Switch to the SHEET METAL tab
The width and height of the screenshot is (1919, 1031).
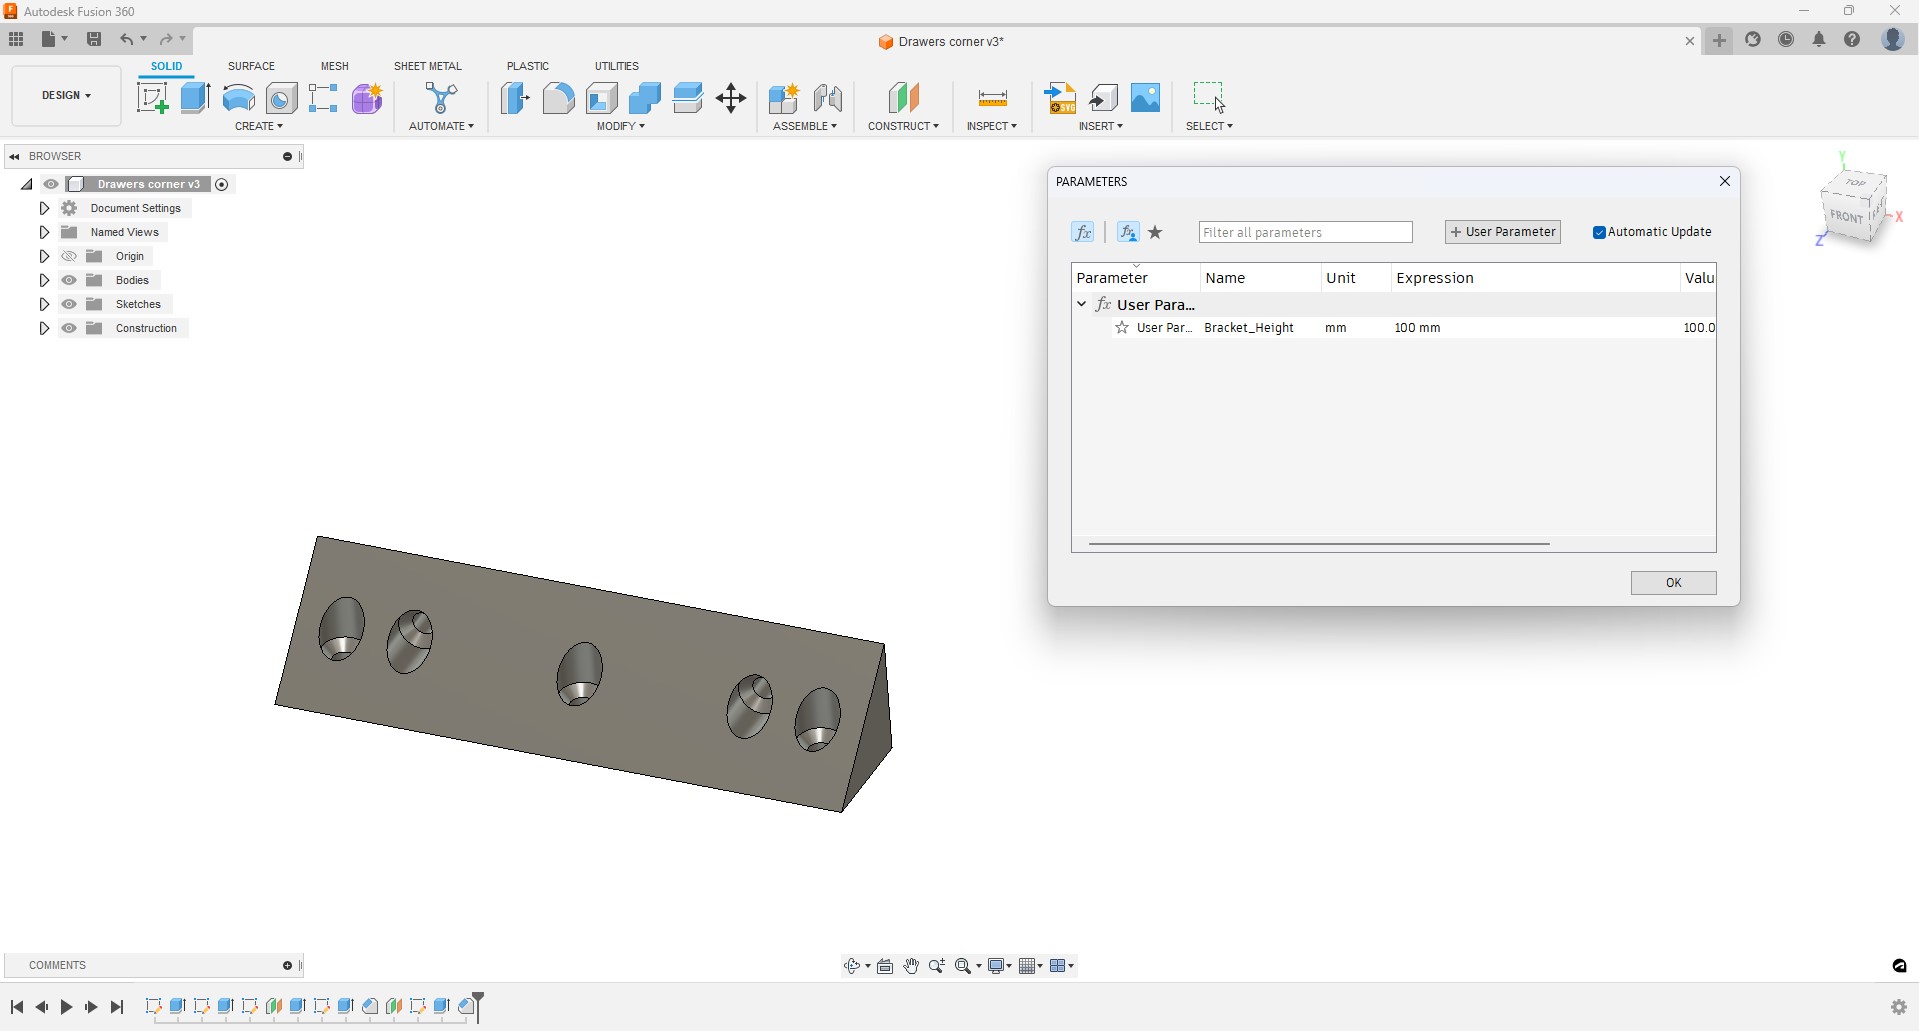point(428,66)
